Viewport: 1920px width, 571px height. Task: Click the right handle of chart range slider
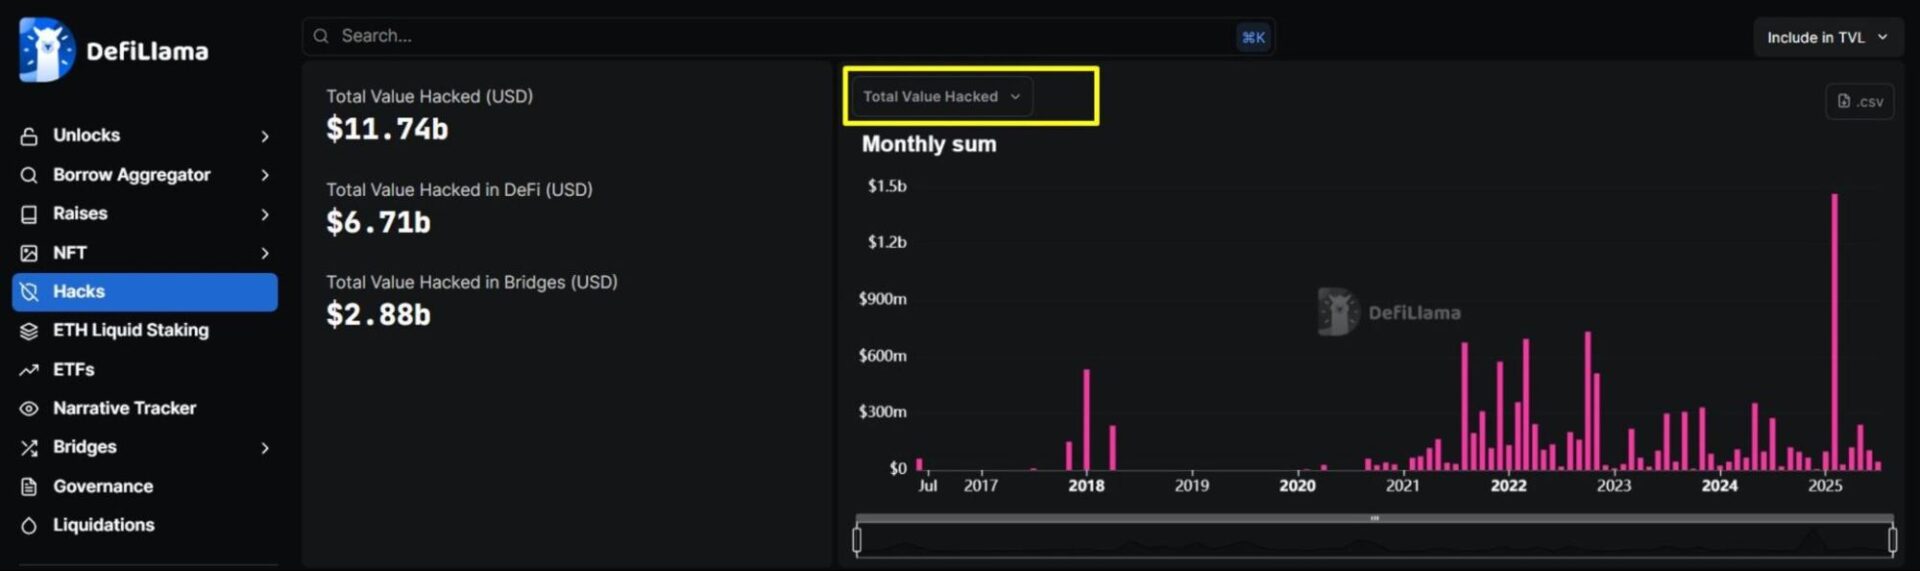click(x=1892, y=540)
